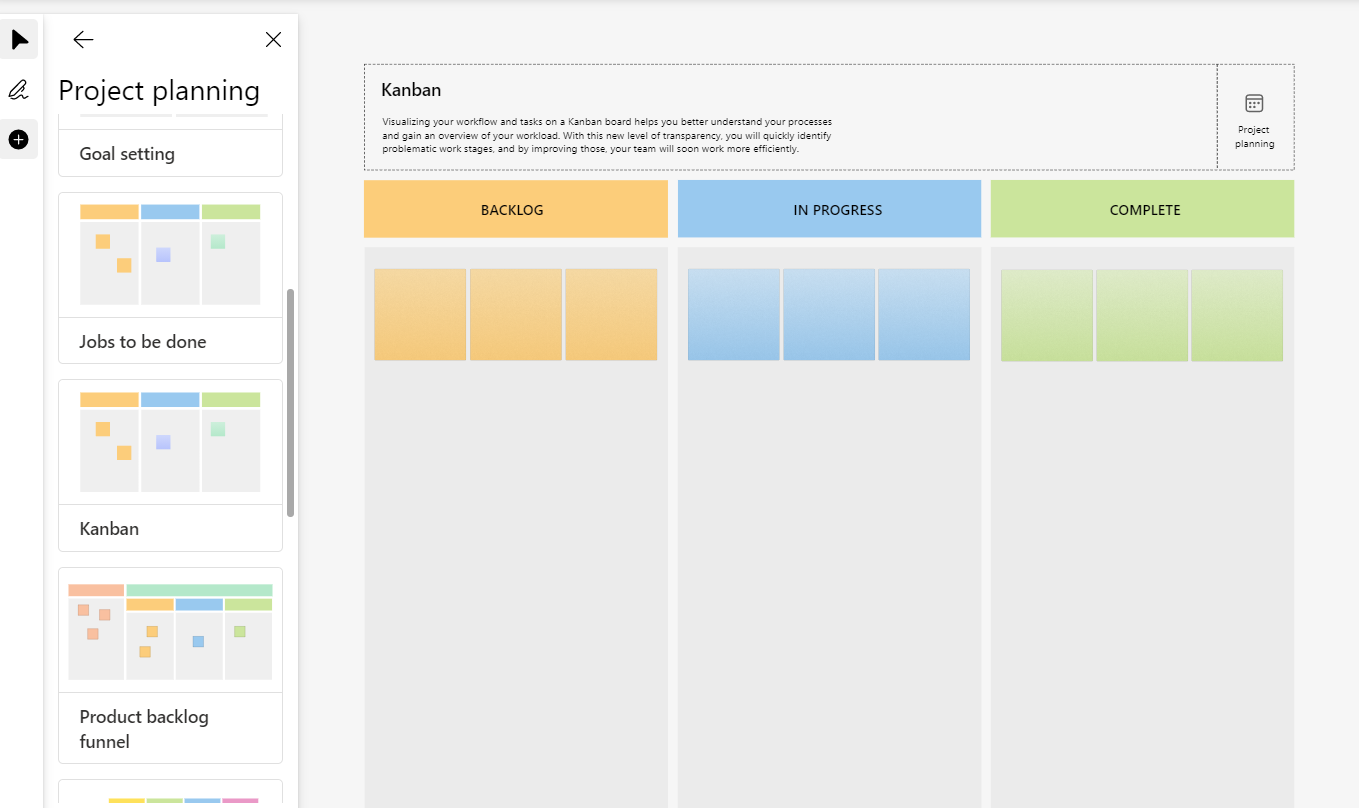
Task: Click the COMPLETE column header
Action: coord(1142,210)
